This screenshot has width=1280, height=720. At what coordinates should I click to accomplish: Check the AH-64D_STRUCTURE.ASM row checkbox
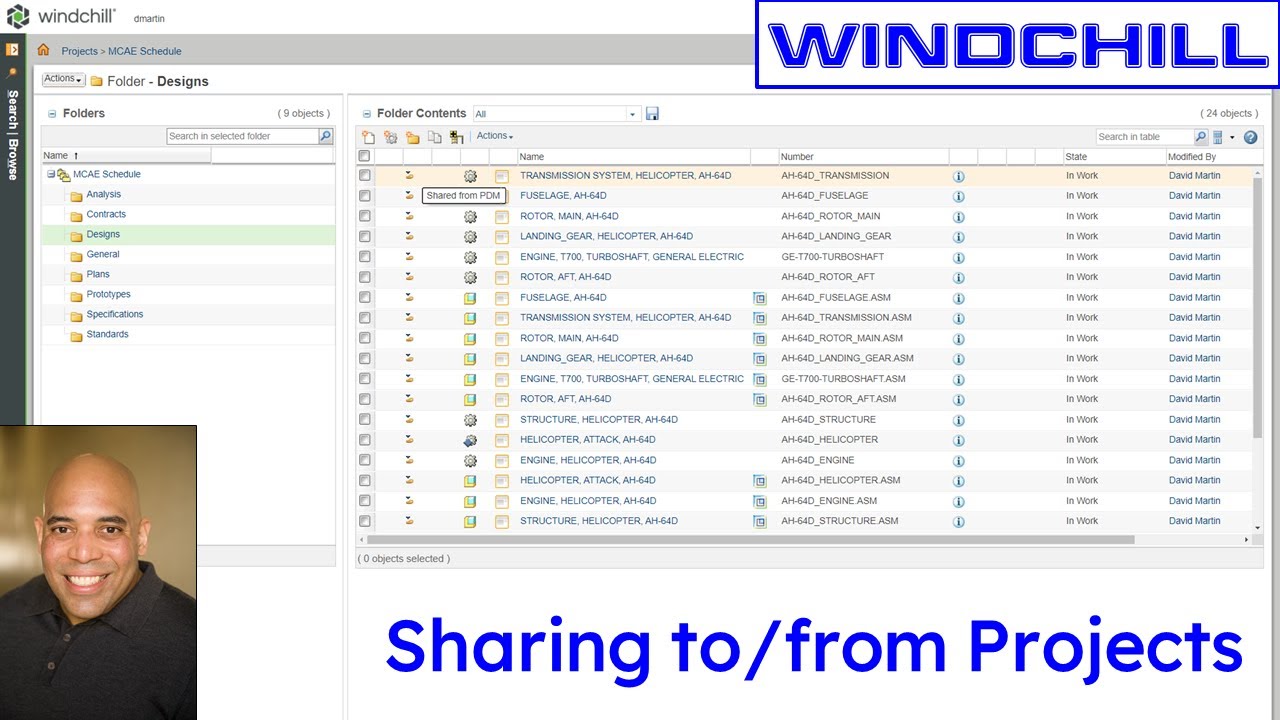pyautogui.click(x=365, y=521)
